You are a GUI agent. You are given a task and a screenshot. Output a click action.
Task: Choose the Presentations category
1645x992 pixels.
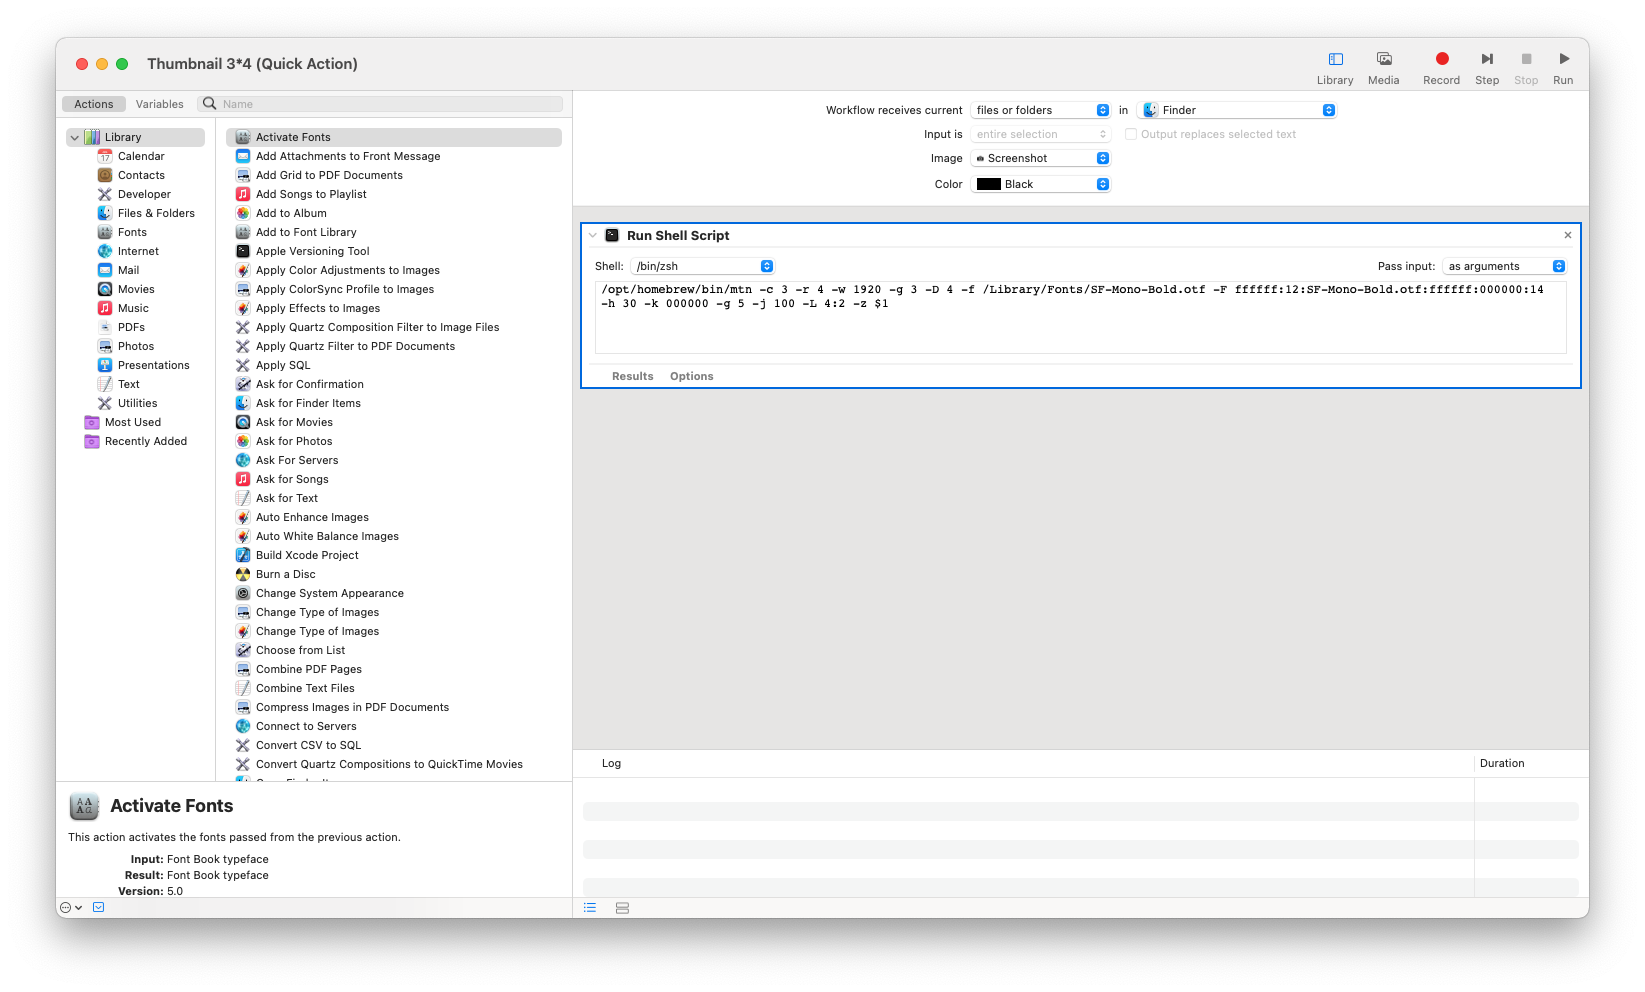click(153, 365)
